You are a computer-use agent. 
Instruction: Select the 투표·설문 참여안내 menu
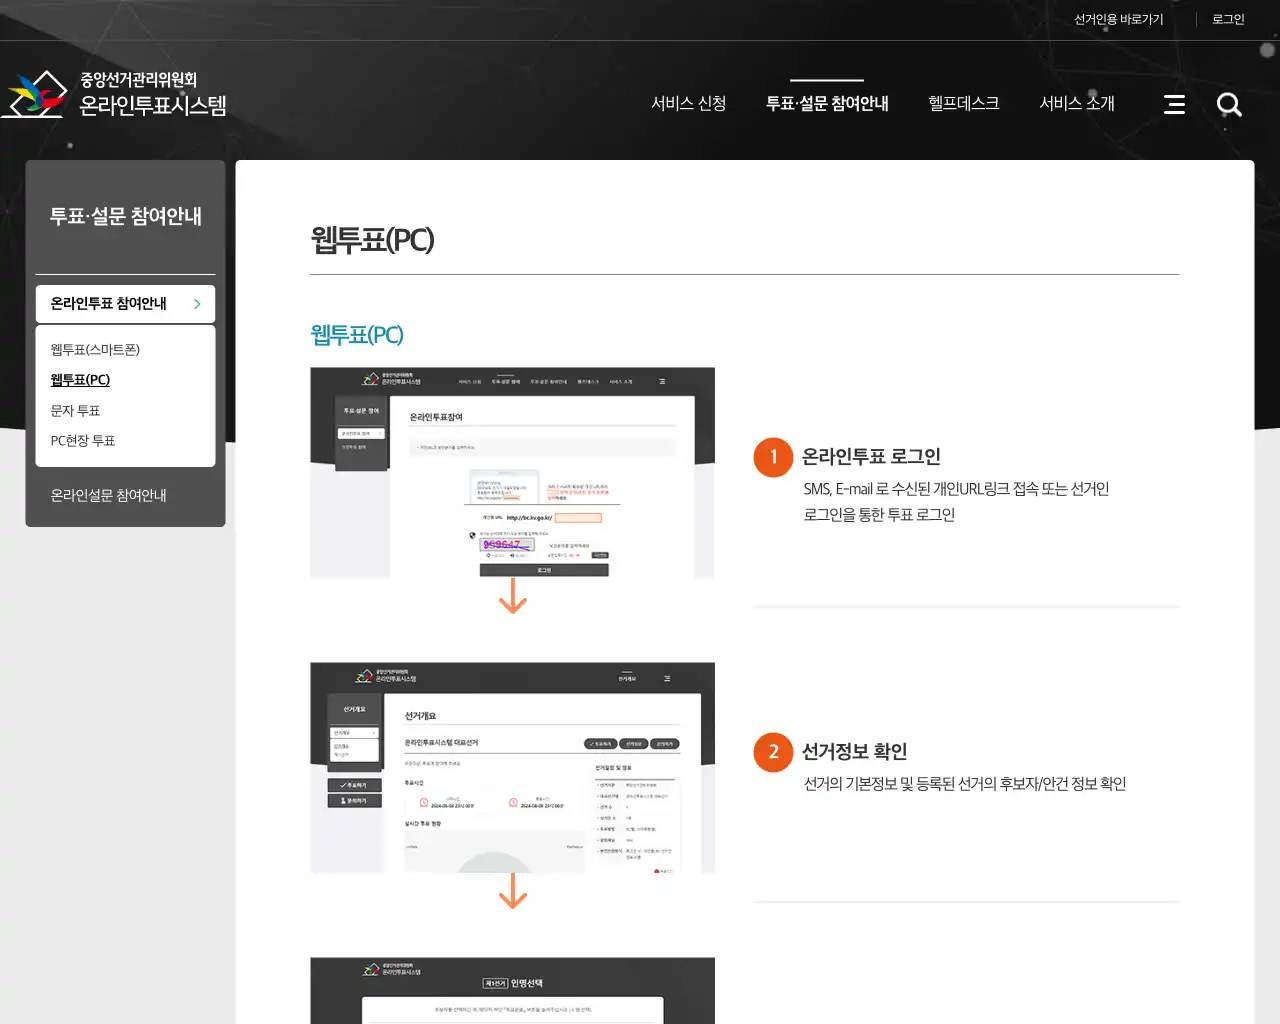coord(826,103)
